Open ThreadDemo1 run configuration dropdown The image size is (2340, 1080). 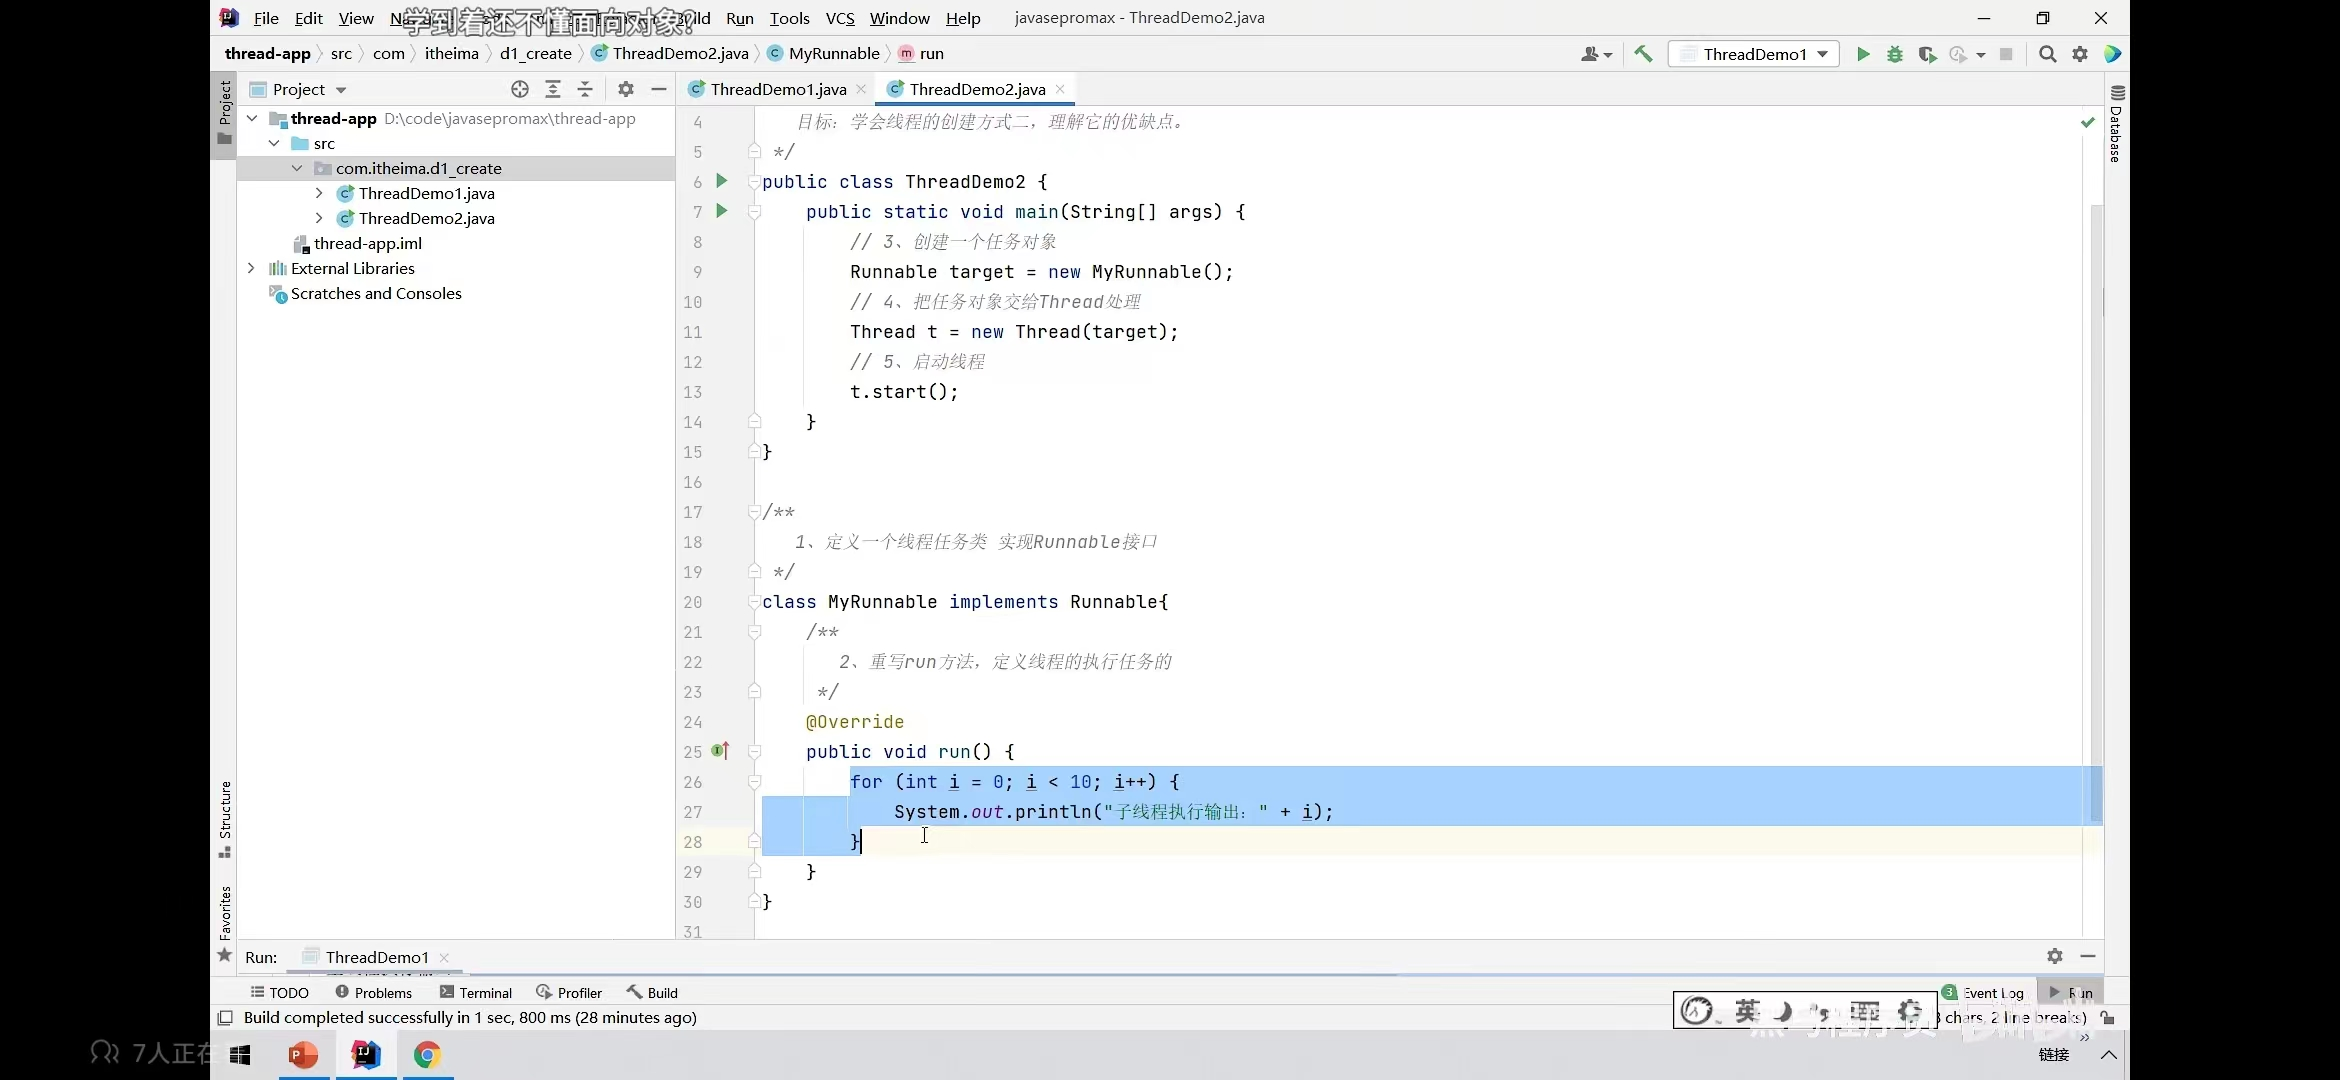(x=1754, y=54)
